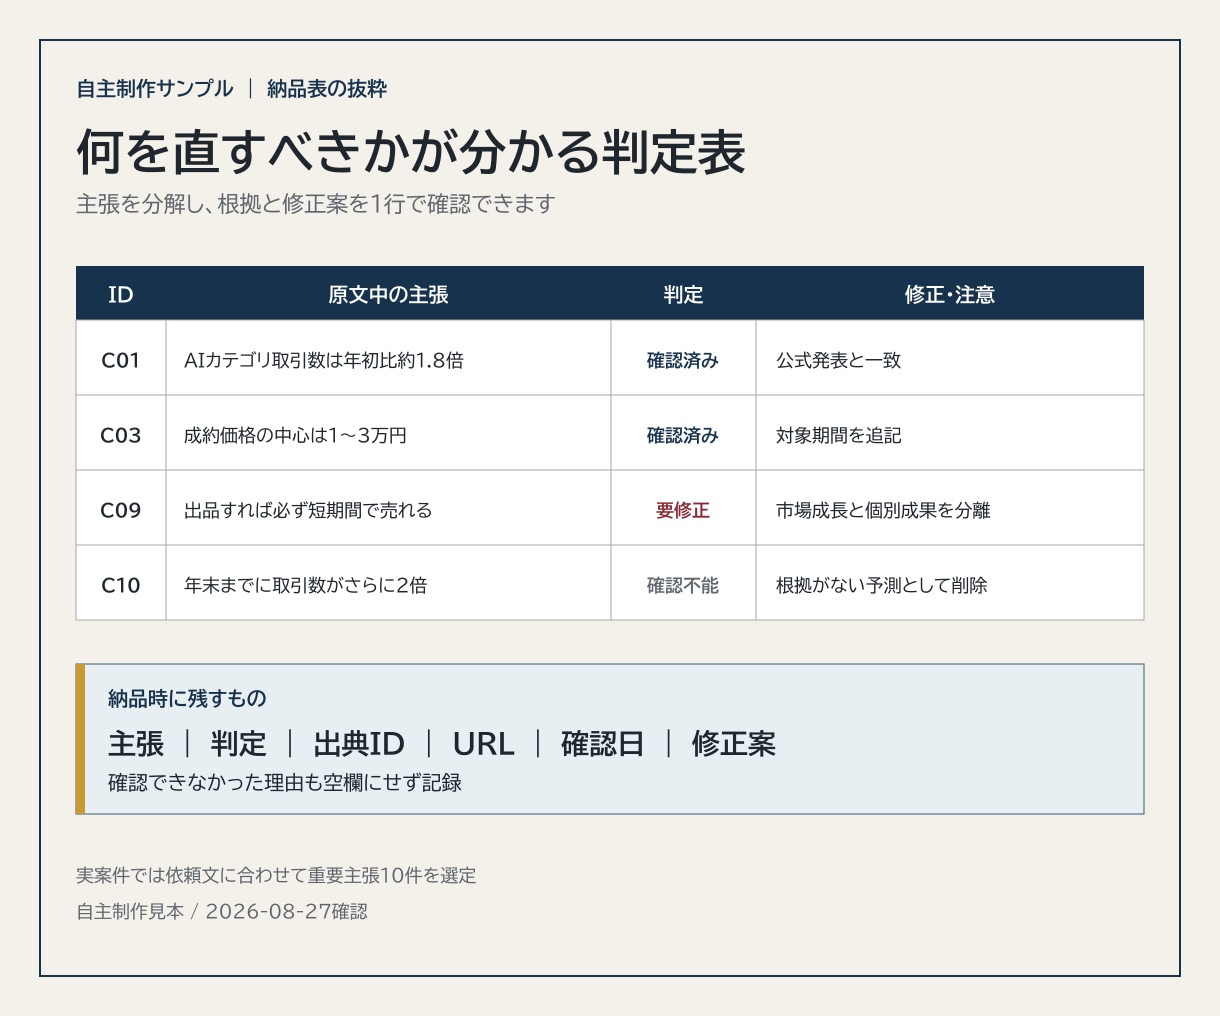Click the note 市場成長と個別成果を分離
The width and height of the screenshot is (1220, 1016).
883,510
